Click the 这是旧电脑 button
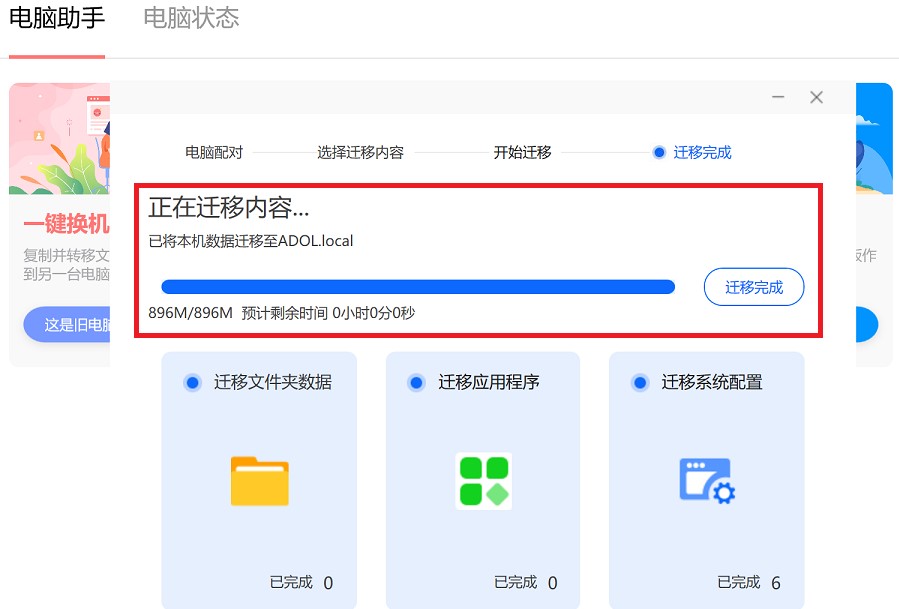The height and width of the screenshot is (609, 899). (x=68, y=325)
